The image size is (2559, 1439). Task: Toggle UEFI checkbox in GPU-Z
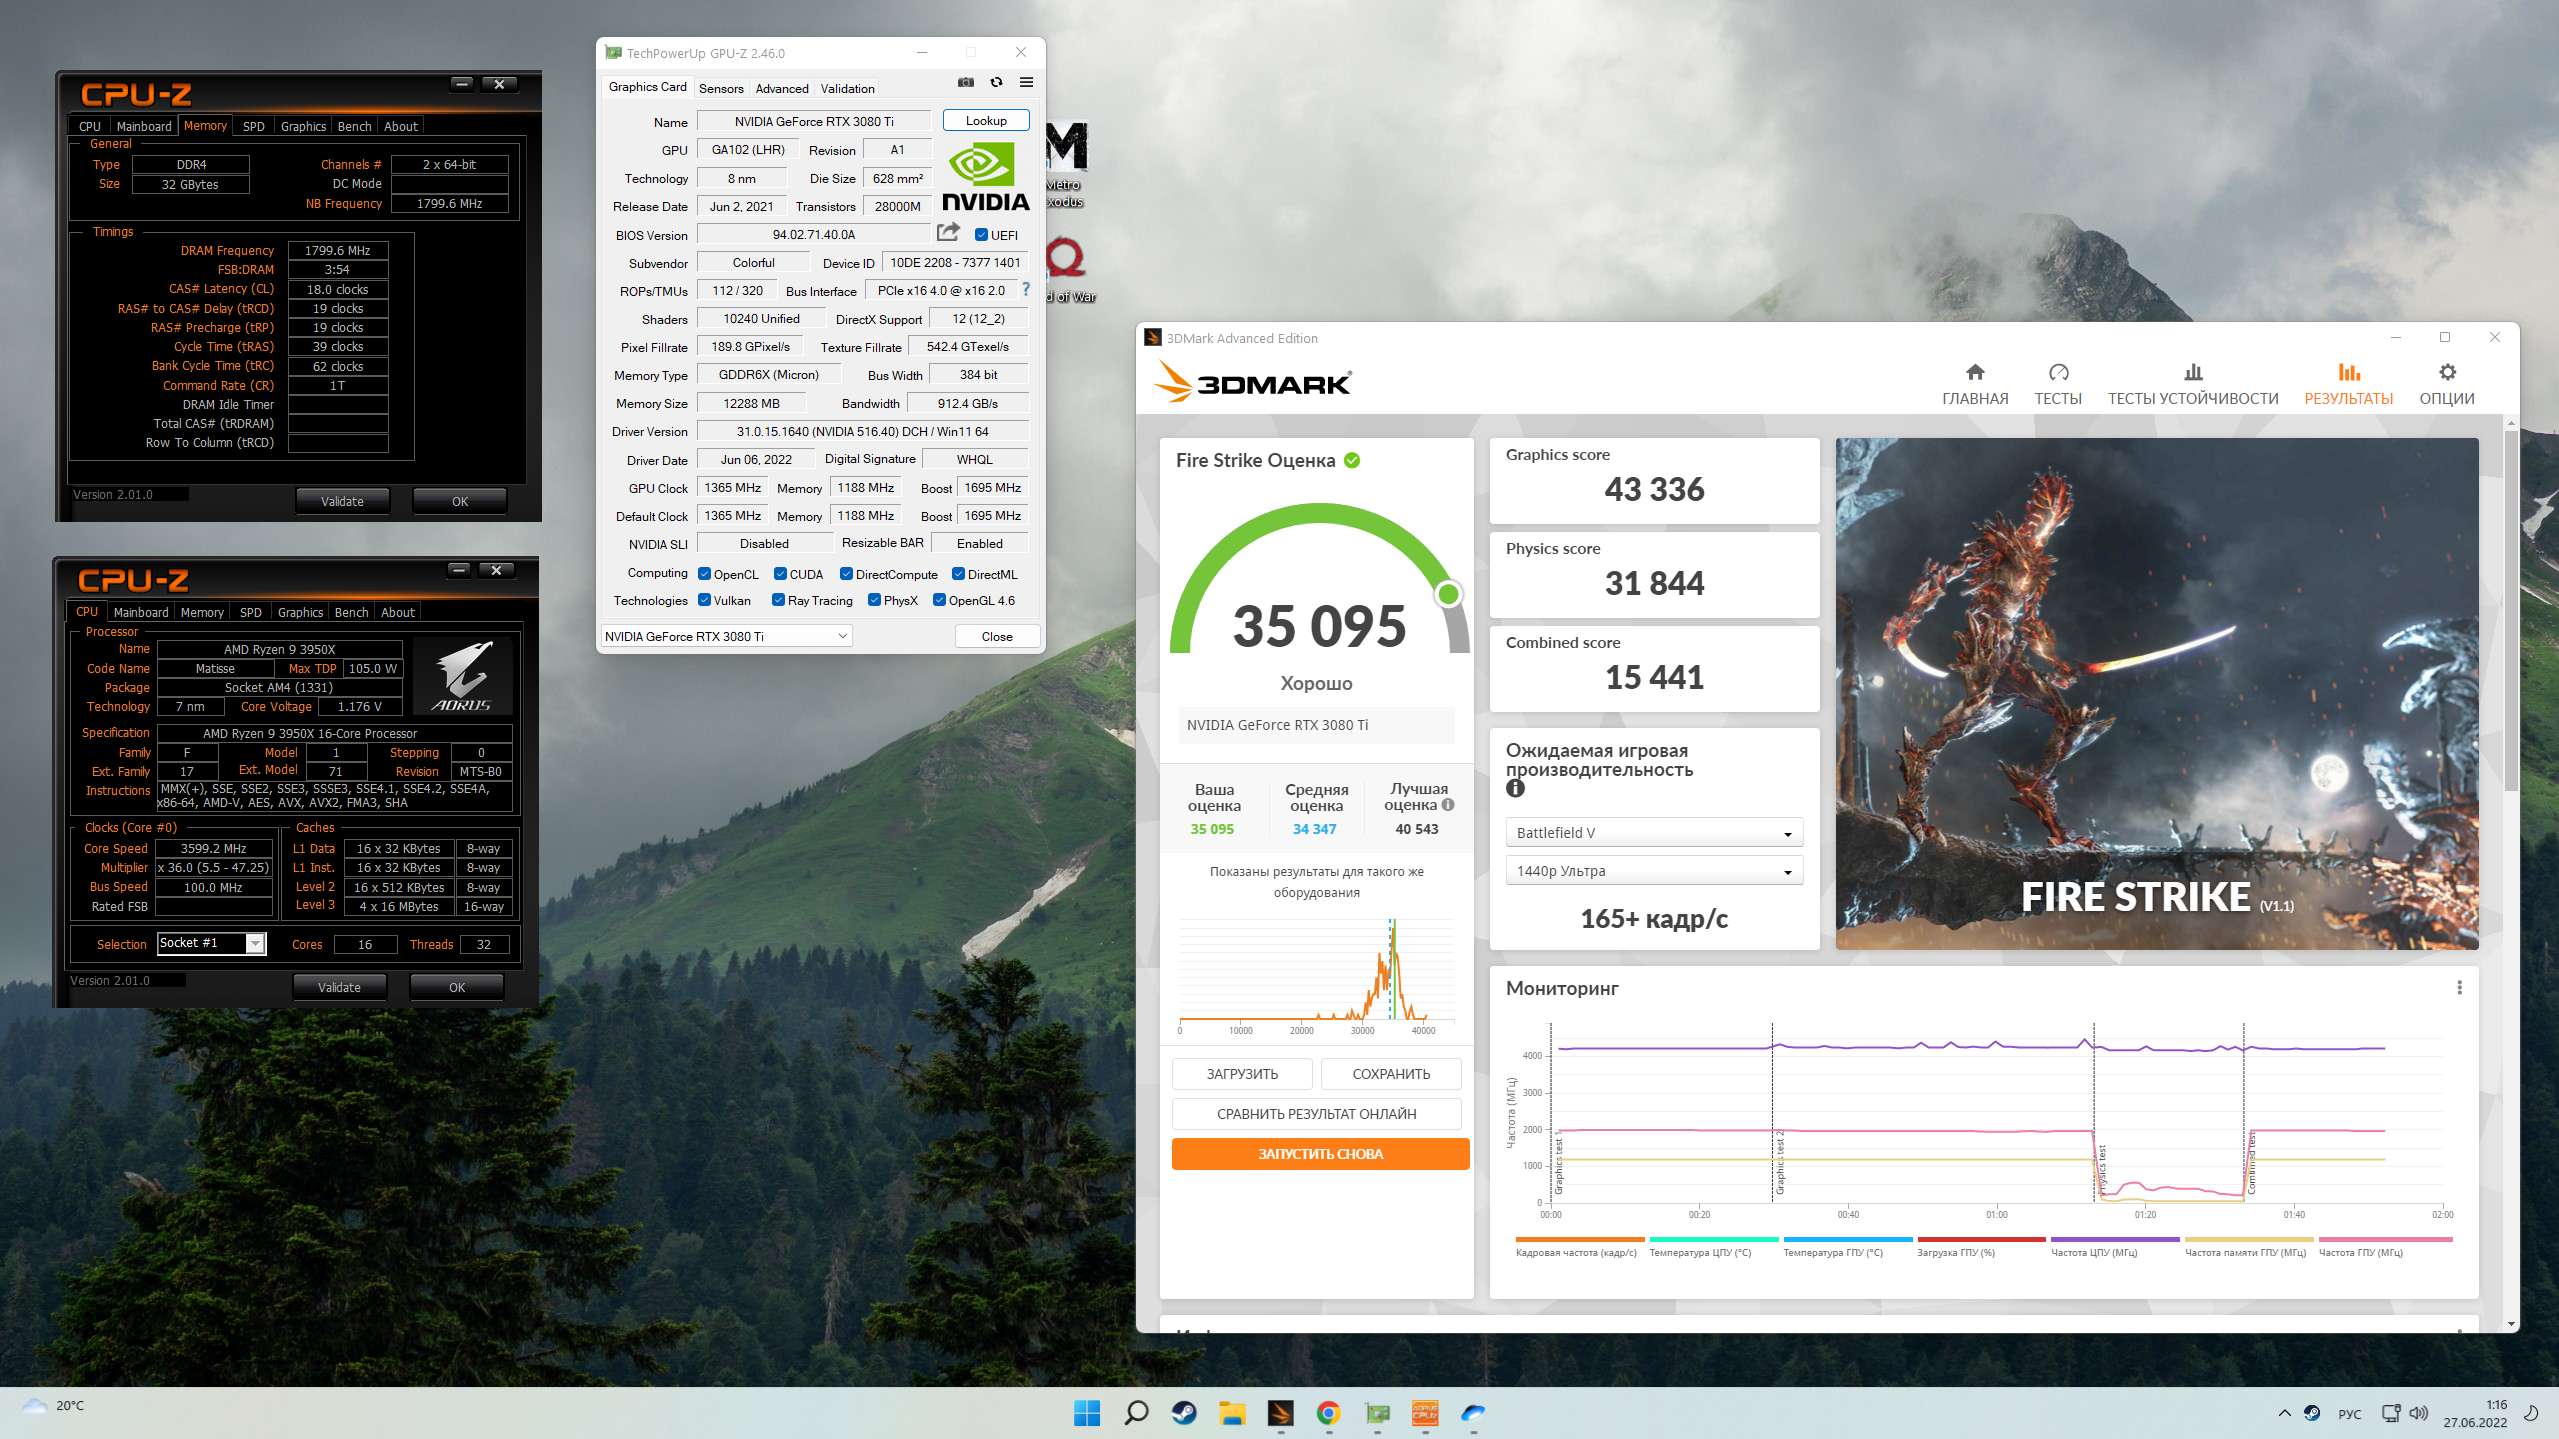(981, 235)
